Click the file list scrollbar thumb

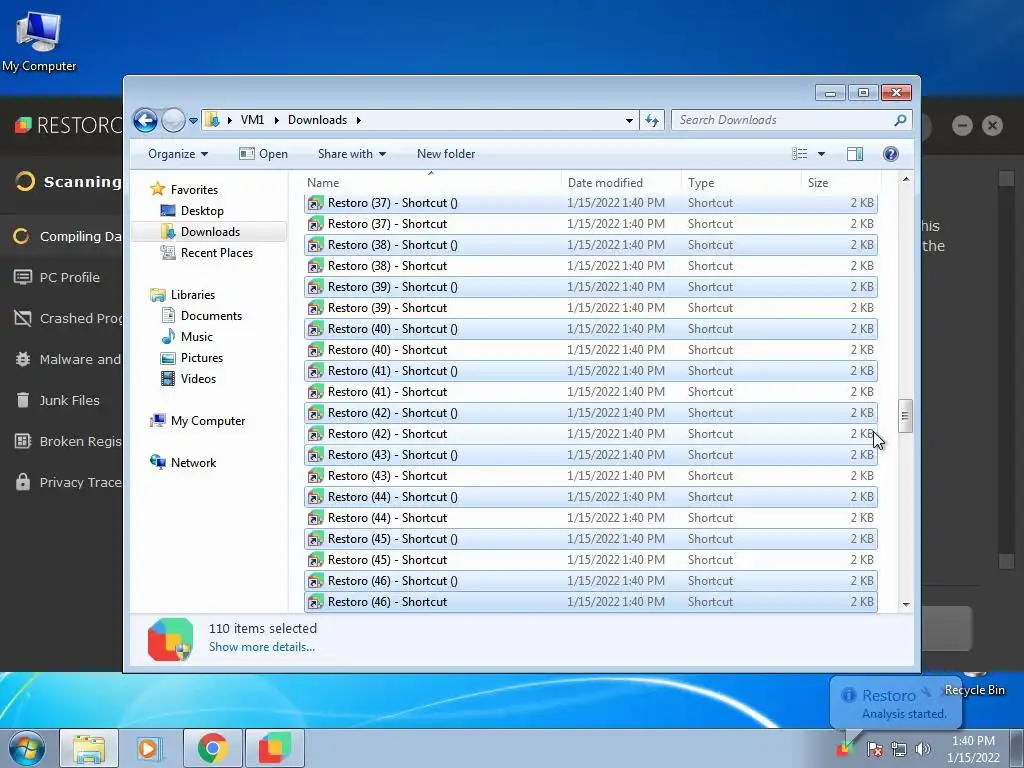click(905, 416)
